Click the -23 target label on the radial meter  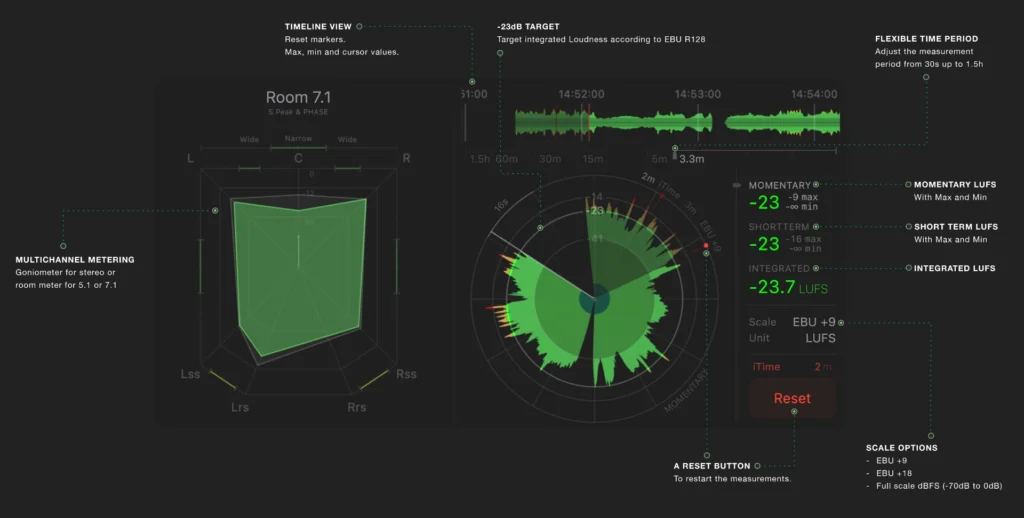pos(594,210)
